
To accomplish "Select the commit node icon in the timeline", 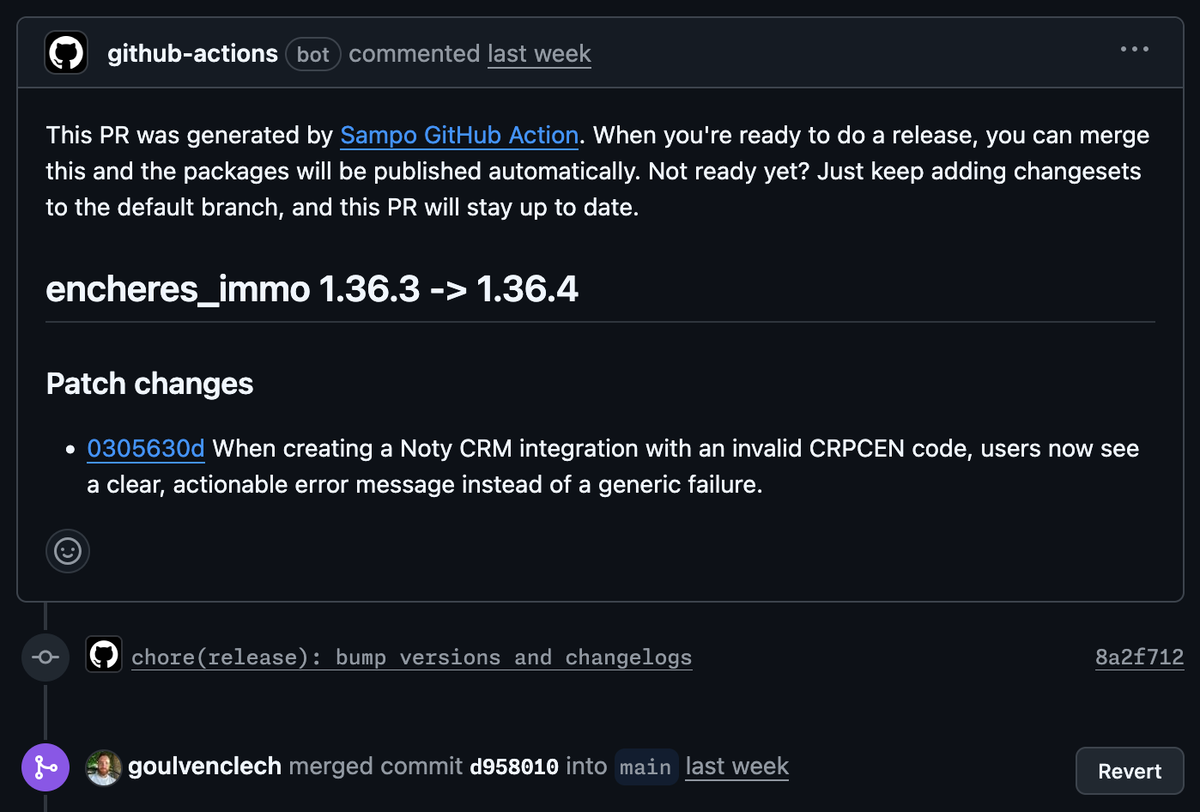I will pos(44,657).
